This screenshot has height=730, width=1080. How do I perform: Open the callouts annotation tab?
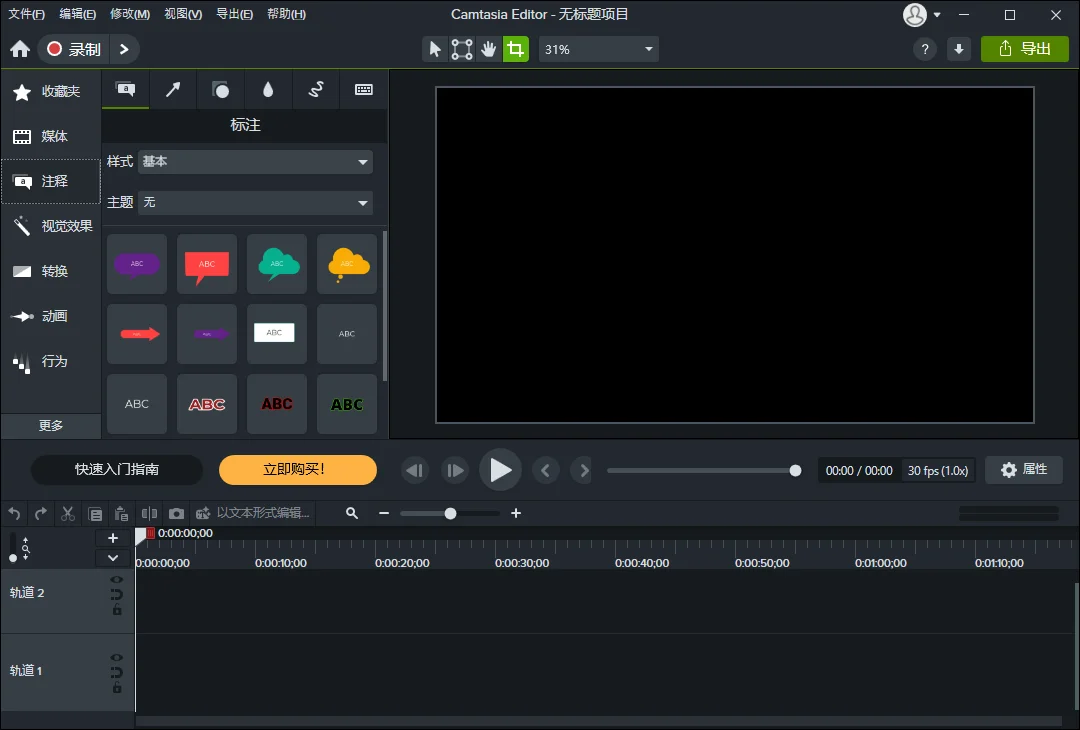125,89
